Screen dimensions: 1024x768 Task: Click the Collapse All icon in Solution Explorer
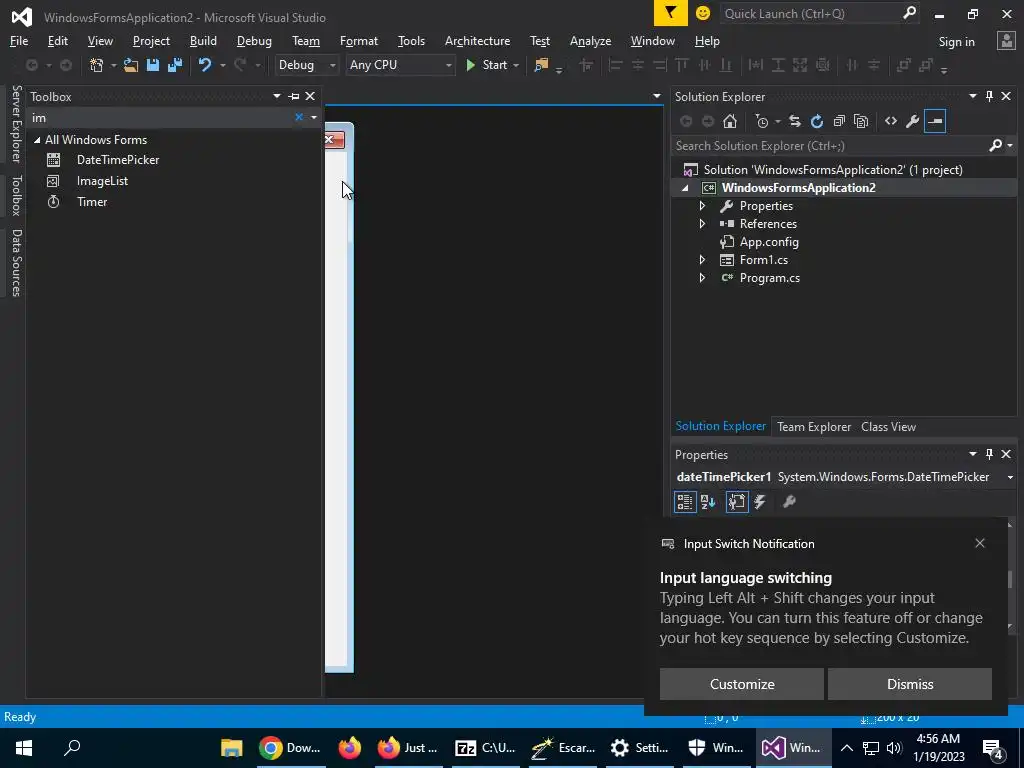click(x=839, y=121)
